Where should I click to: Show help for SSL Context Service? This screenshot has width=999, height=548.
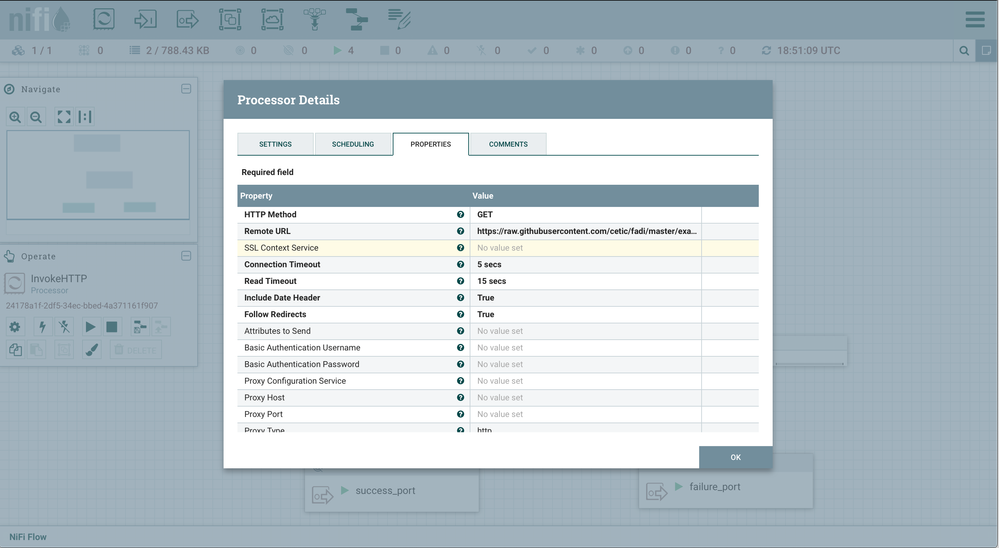[460, 248]
